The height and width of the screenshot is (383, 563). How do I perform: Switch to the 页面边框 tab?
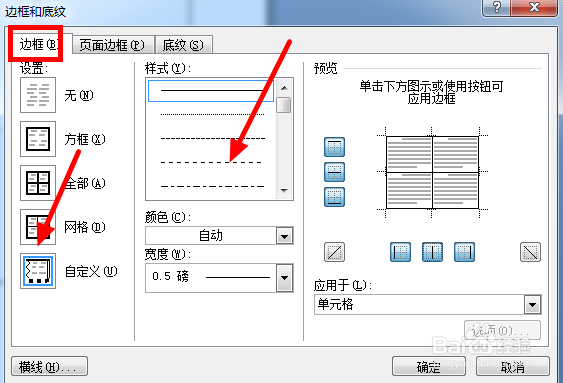click(x=112, y=45)
